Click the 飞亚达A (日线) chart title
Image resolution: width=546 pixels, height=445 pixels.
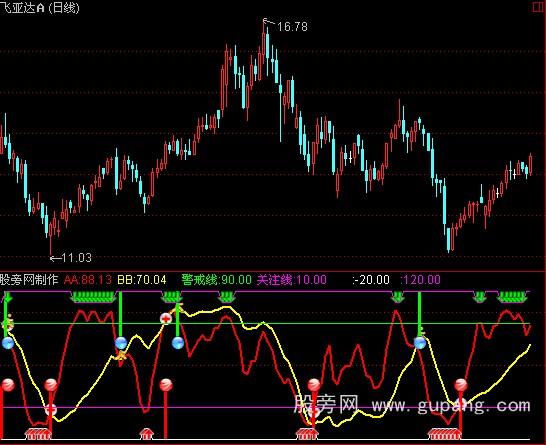click(x=40, y=8)
